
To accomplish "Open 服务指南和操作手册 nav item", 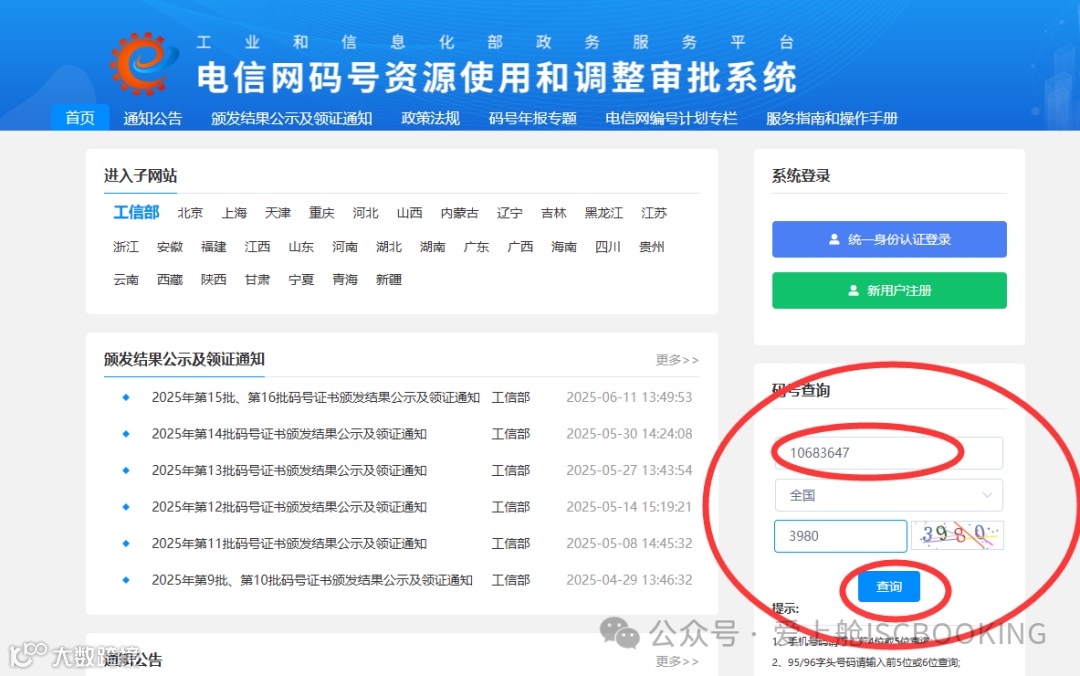I will (831, 118).
